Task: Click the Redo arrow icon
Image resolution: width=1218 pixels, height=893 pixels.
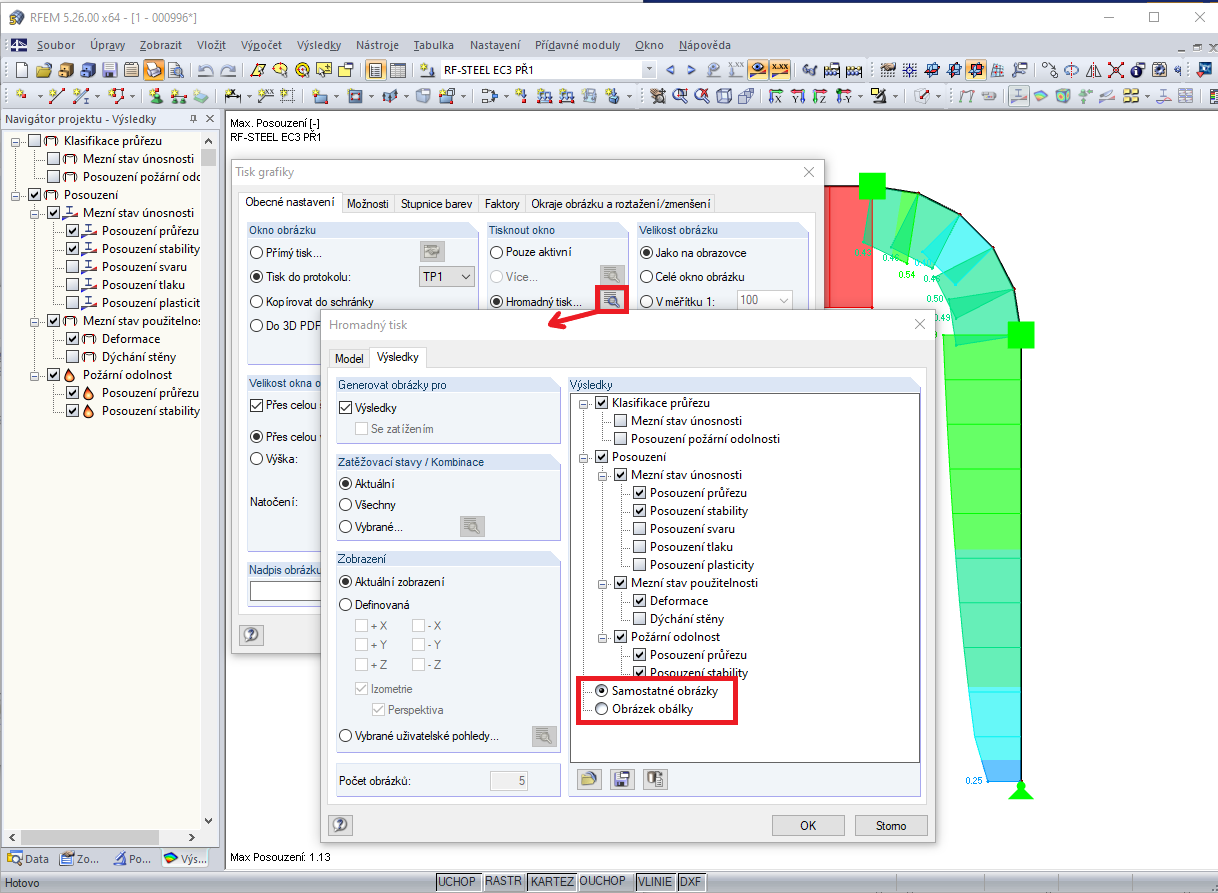Action: coord(228,70)
